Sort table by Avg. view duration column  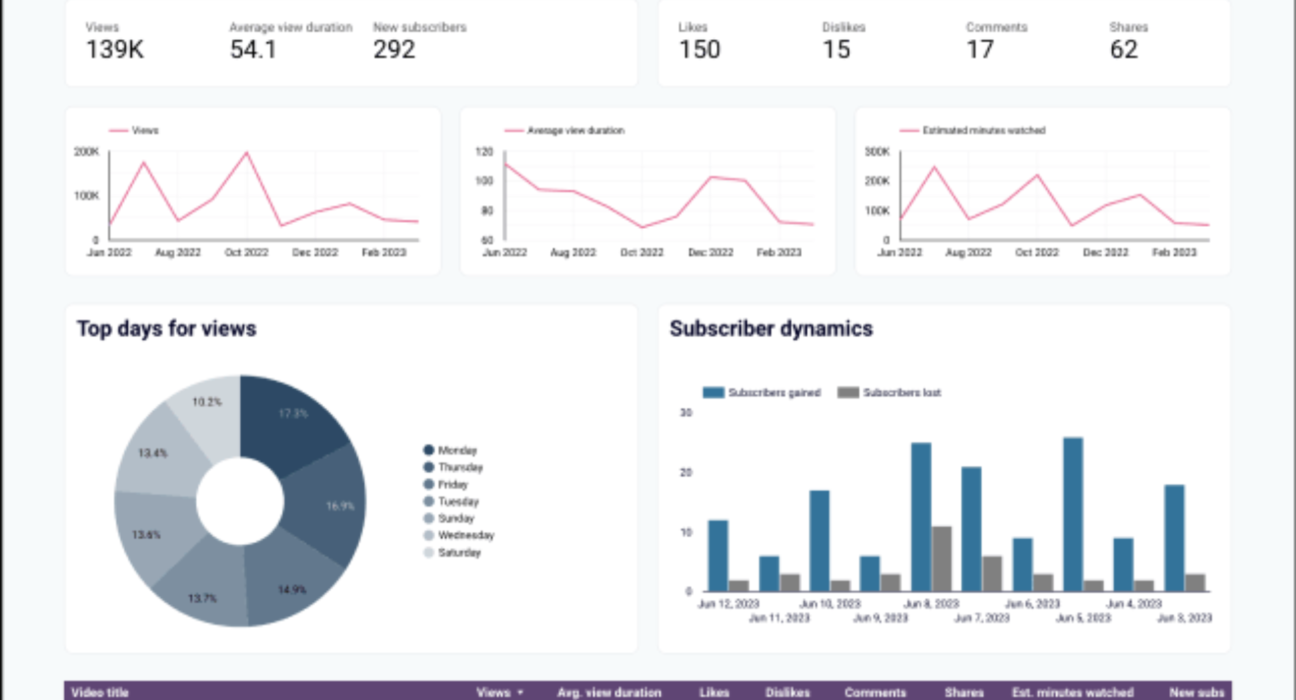pyautogui.click(x=609, y=692)
